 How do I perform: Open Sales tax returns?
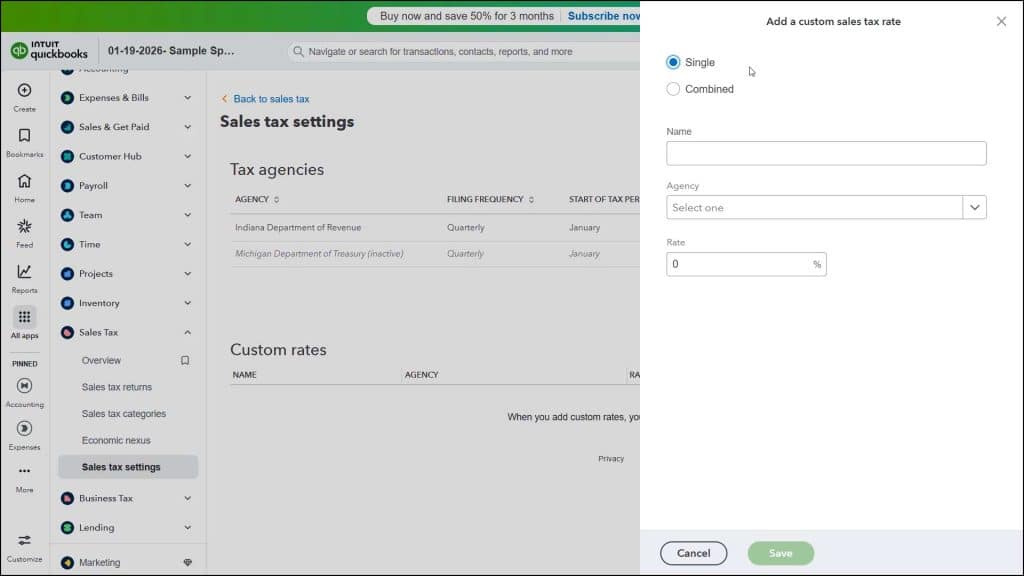tap(115, 387)
